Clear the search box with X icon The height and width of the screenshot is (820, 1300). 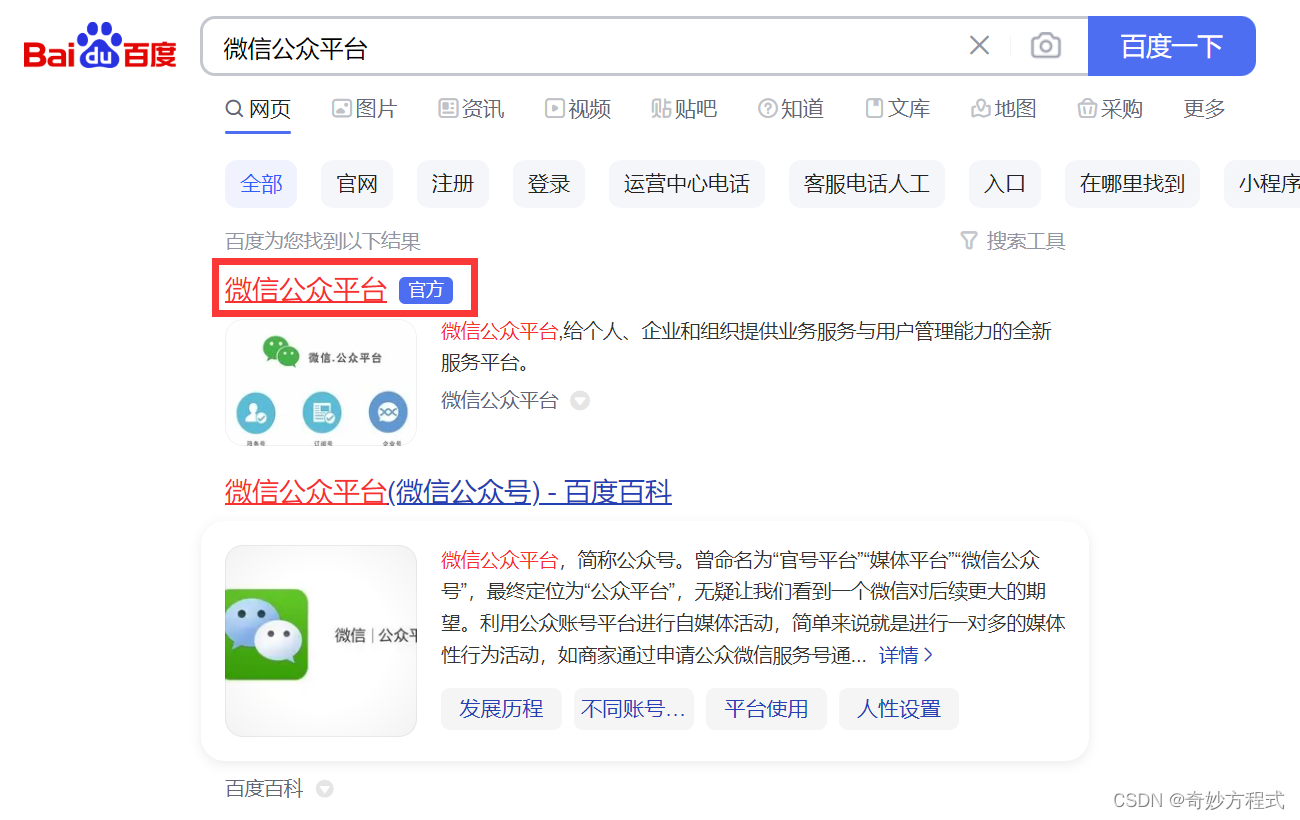tap(979, 45)
